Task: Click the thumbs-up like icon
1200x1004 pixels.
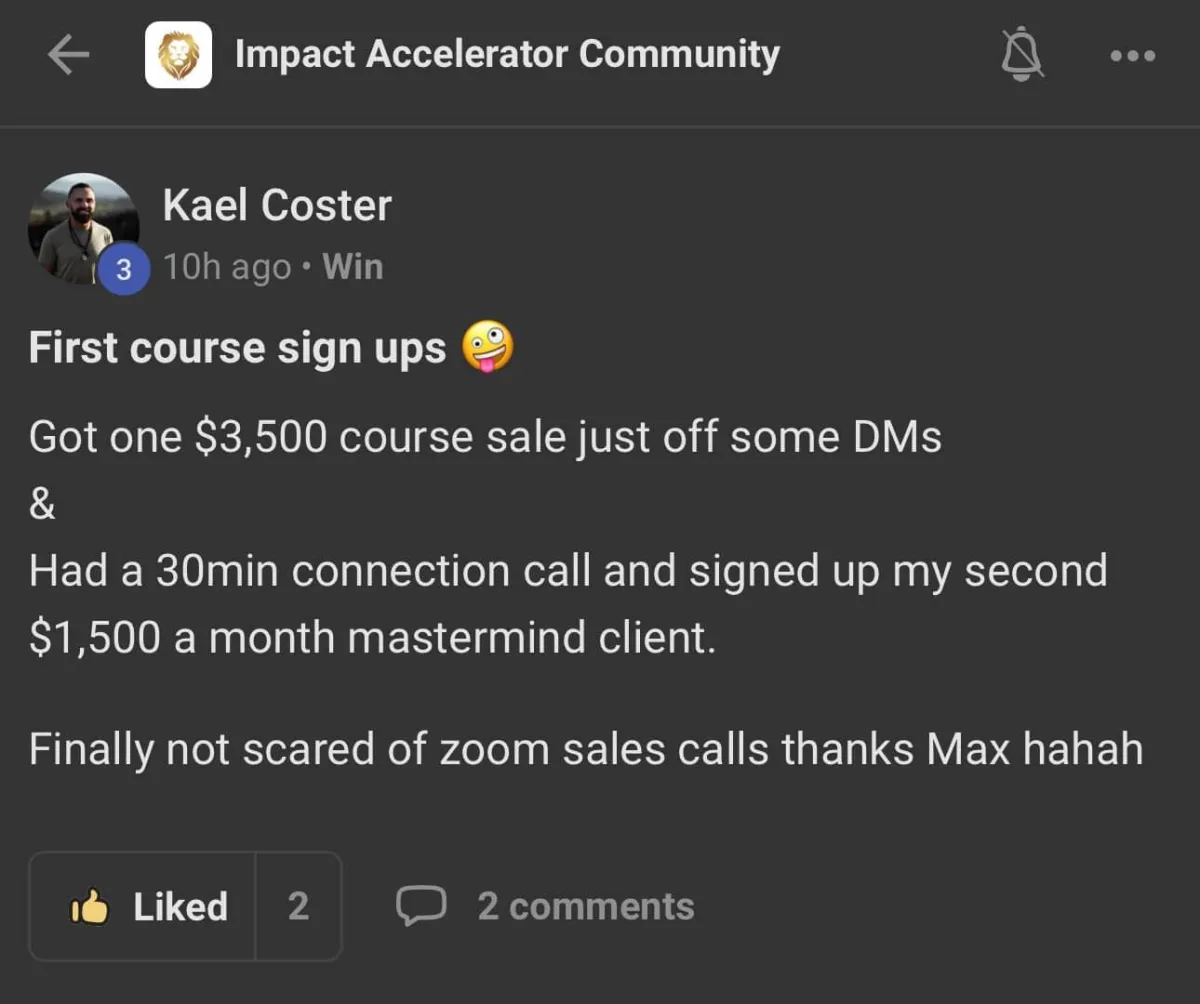Action: (x=90, y=907)
